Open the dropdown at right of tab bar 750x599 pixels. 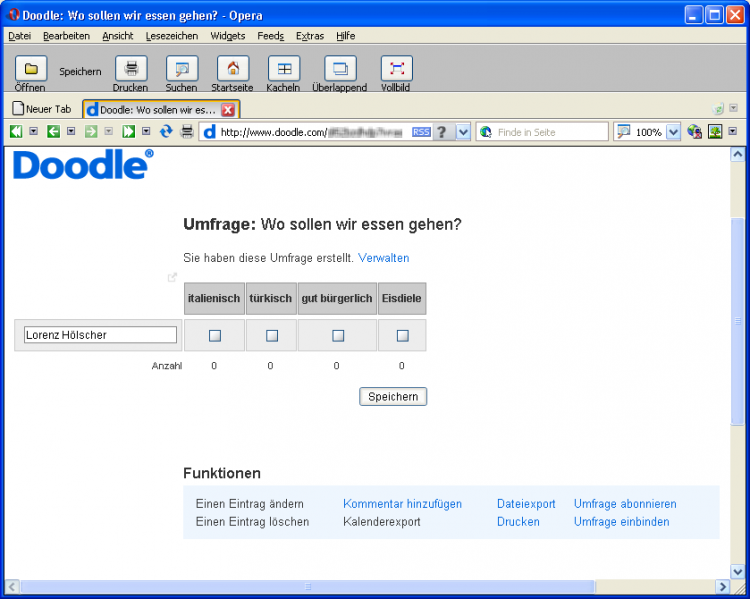pos(733,109)
